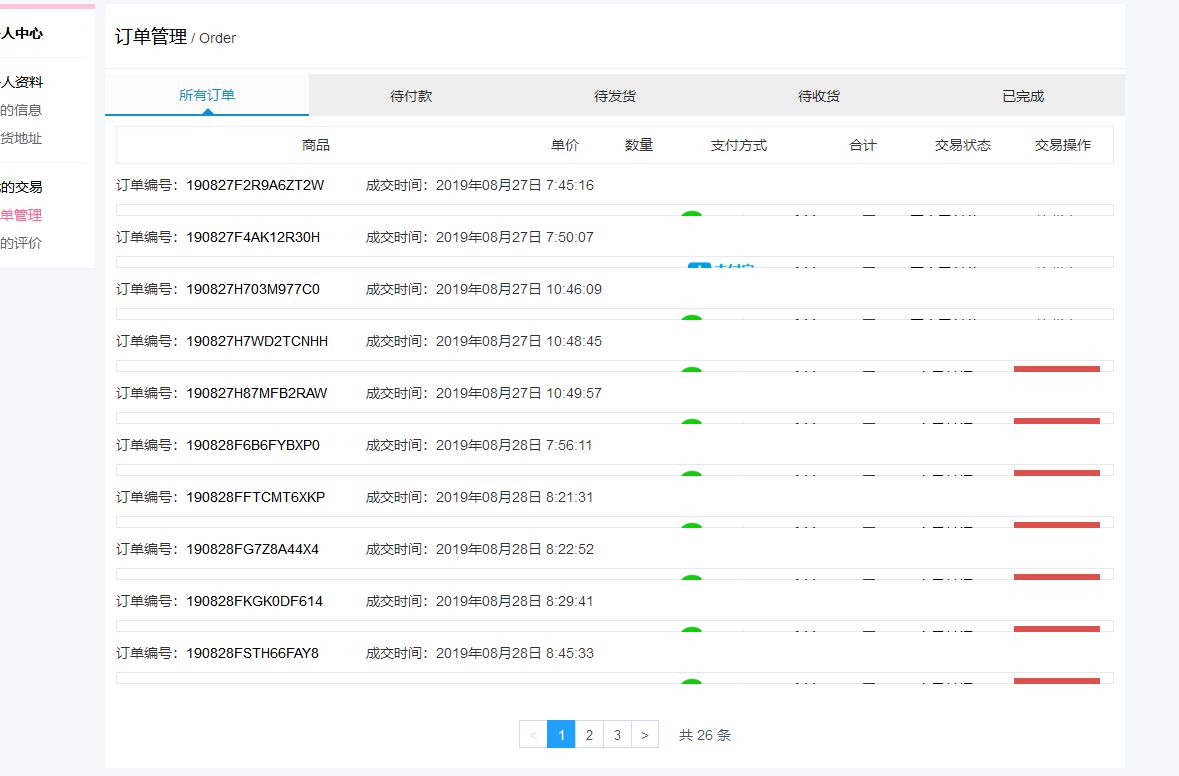Click the 交易操作 column header
1179x776 pixels.
(x=1062, y=145)
